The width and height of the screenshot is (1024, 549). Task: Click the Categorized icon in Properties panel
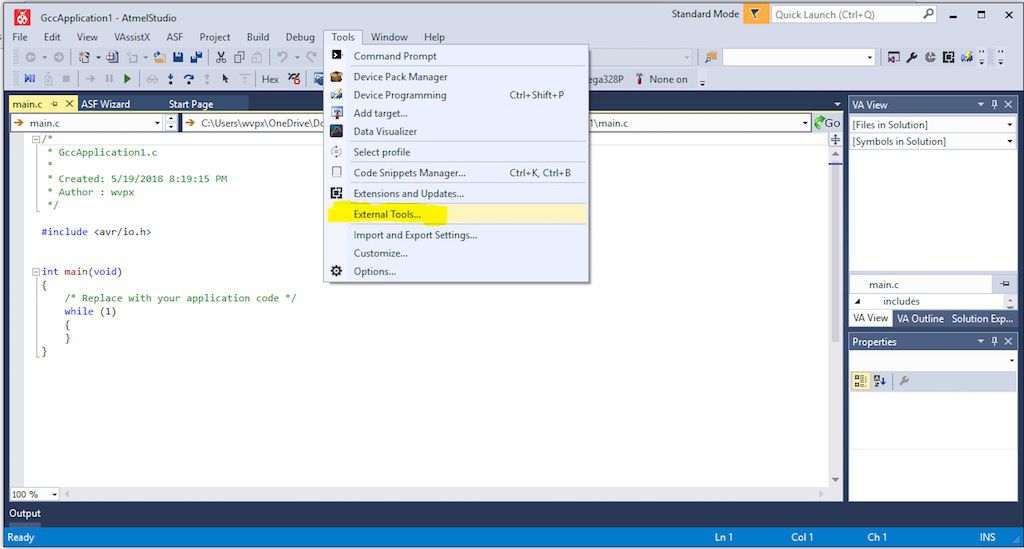(x=861, y=381)
